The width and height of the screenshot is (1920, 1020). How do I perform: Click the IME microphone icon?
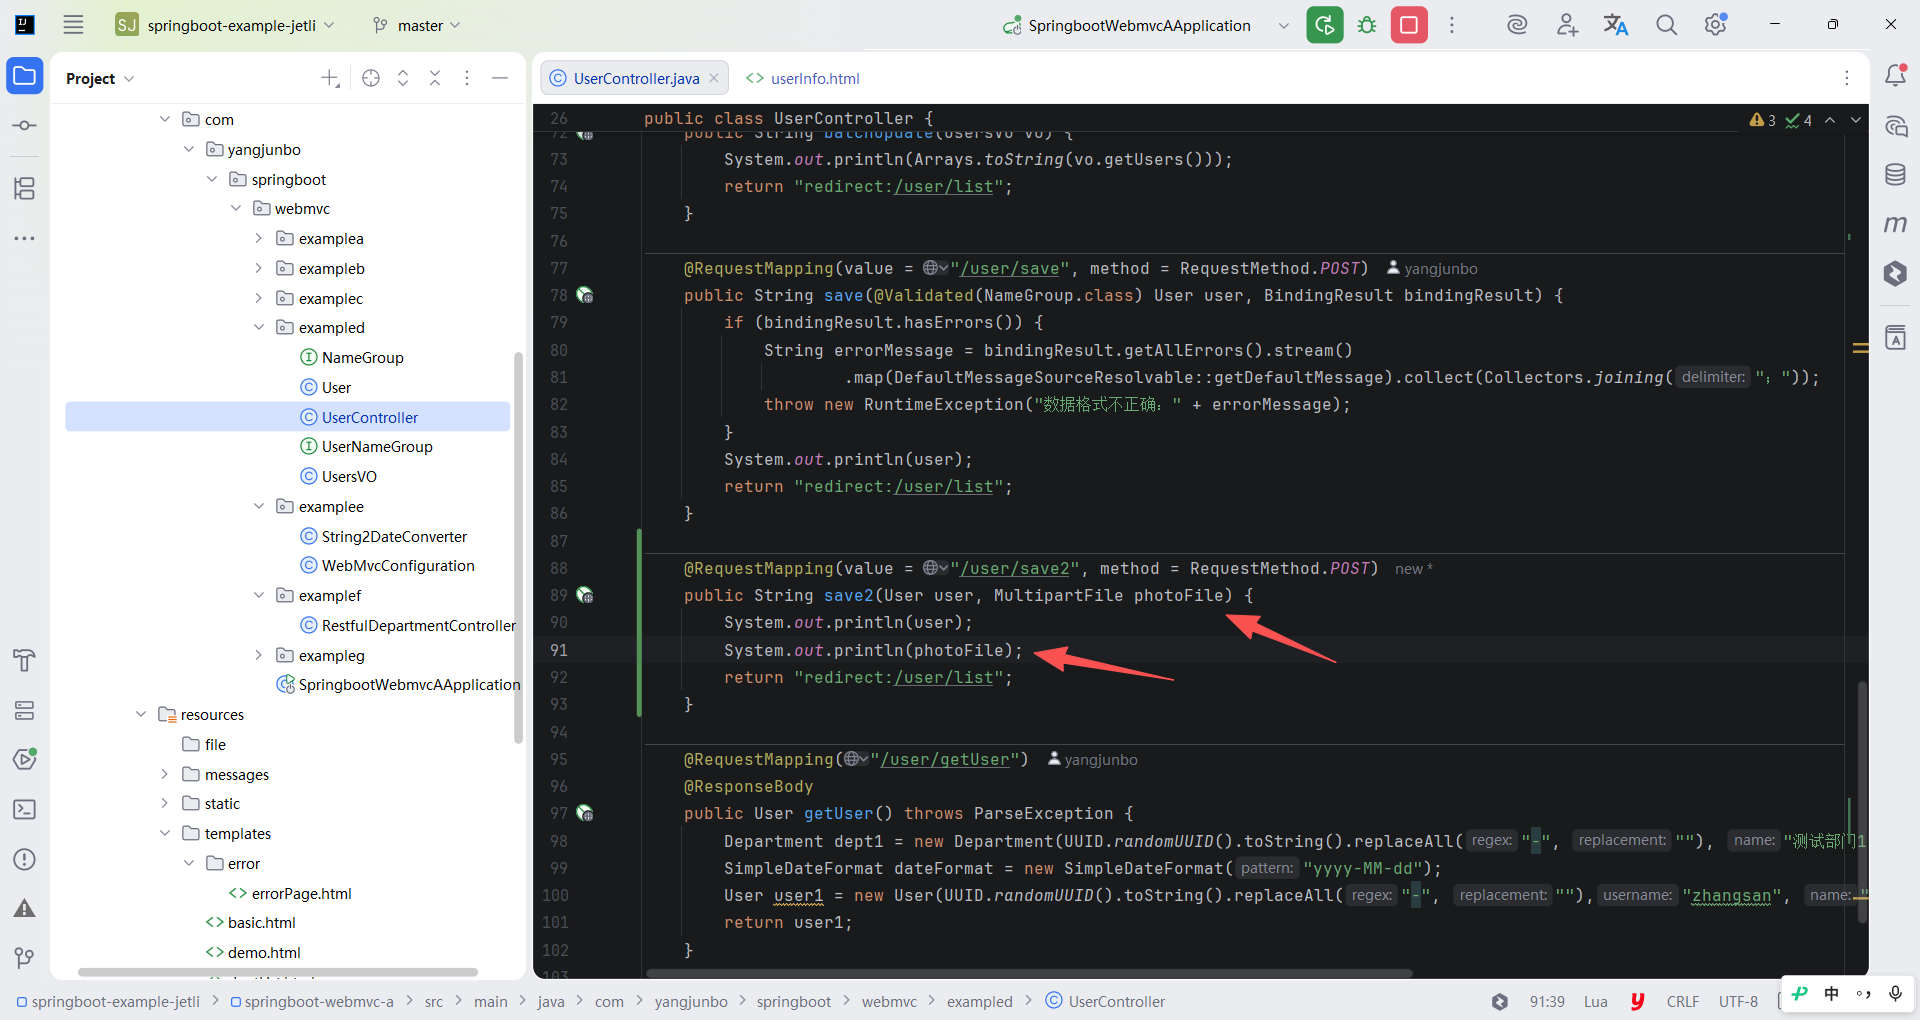1895,993
